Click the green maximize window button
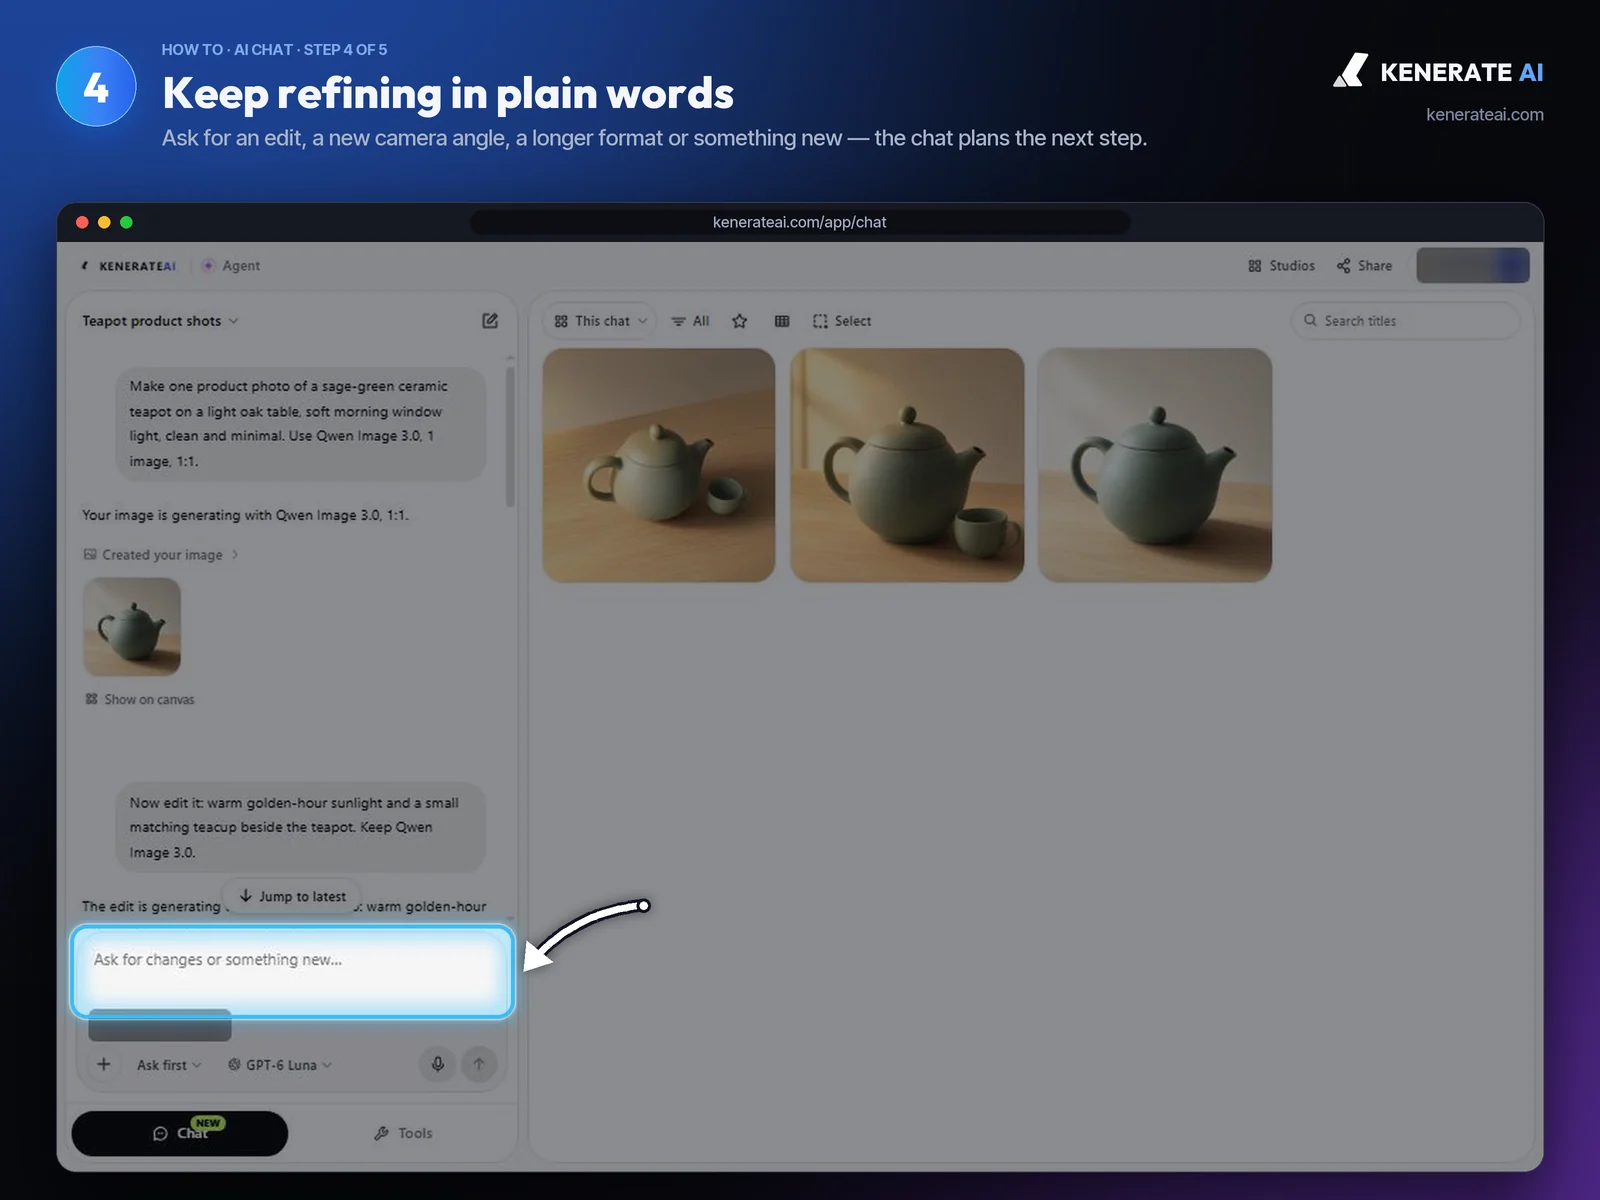The width and height of the screenshot is (1600, 1200). pyautogui.click(x=126, y=222)
